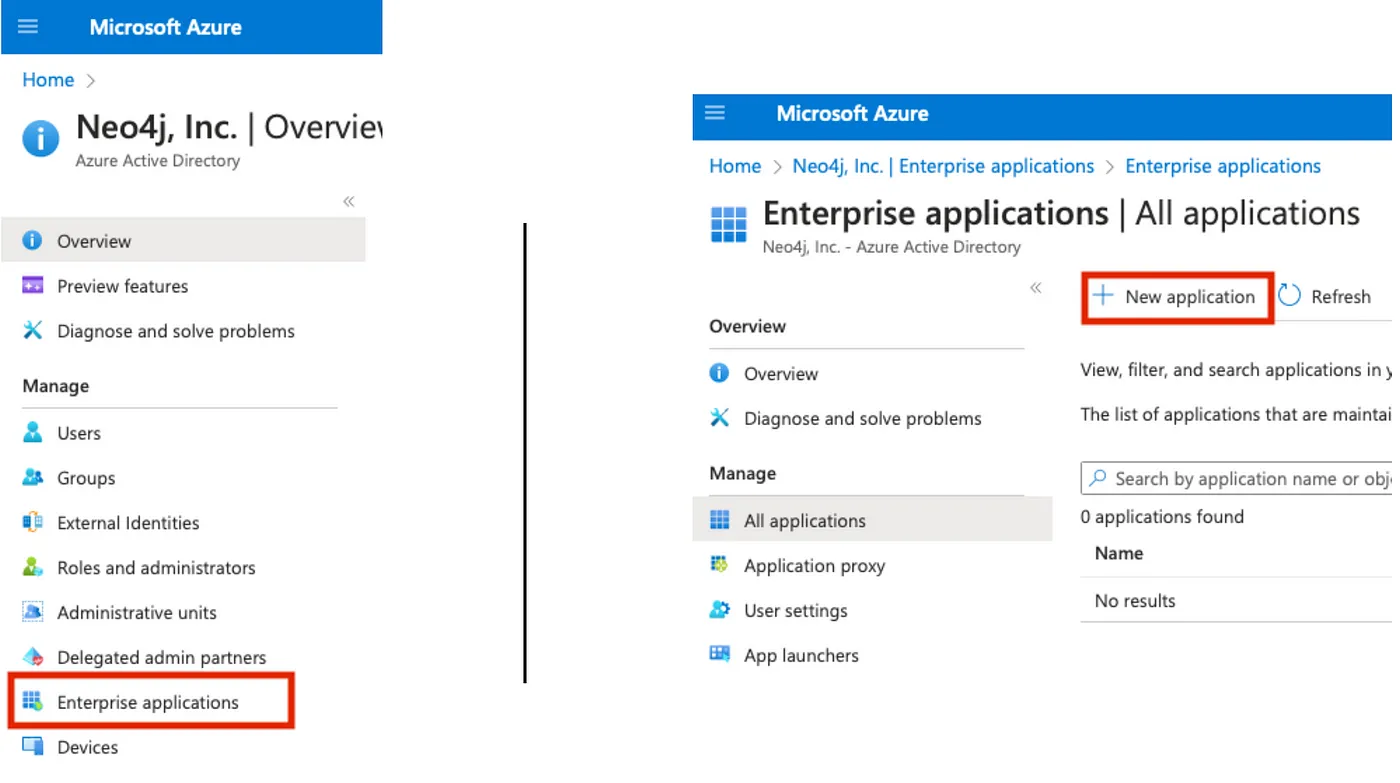The height and width of the screenshot is (783, 1400).
Task: Click the Refresh icon in toolbar
Action: pos(1290,296)
